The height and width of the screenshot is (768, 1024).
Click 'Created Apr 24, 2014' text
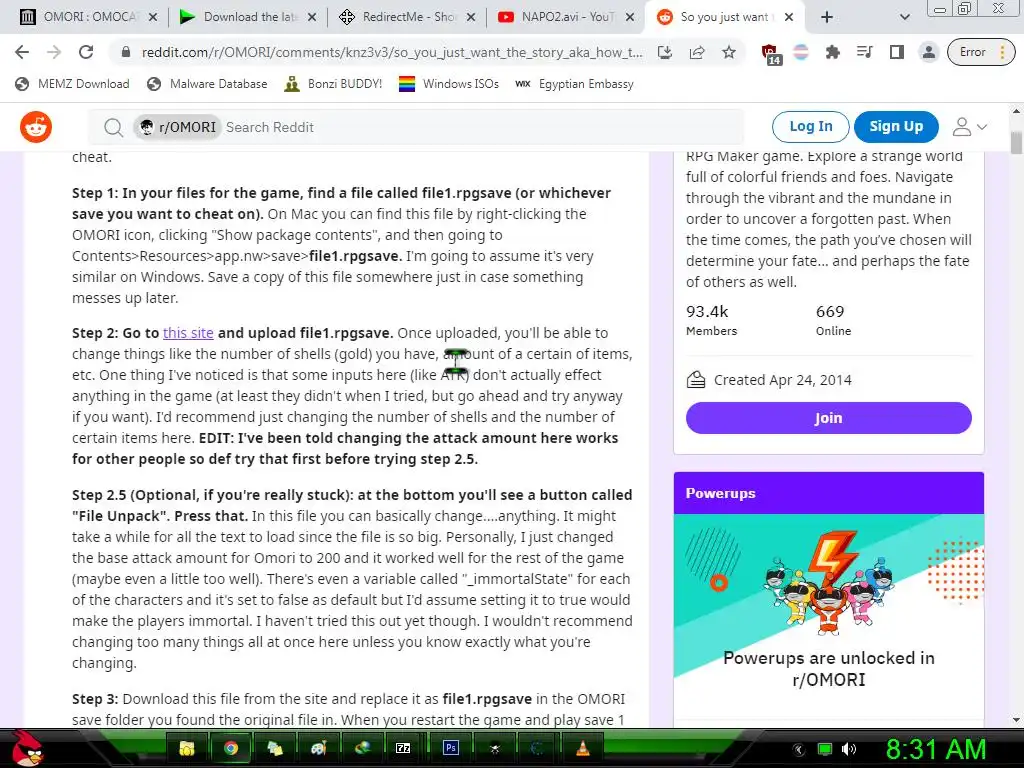[782, 380]
